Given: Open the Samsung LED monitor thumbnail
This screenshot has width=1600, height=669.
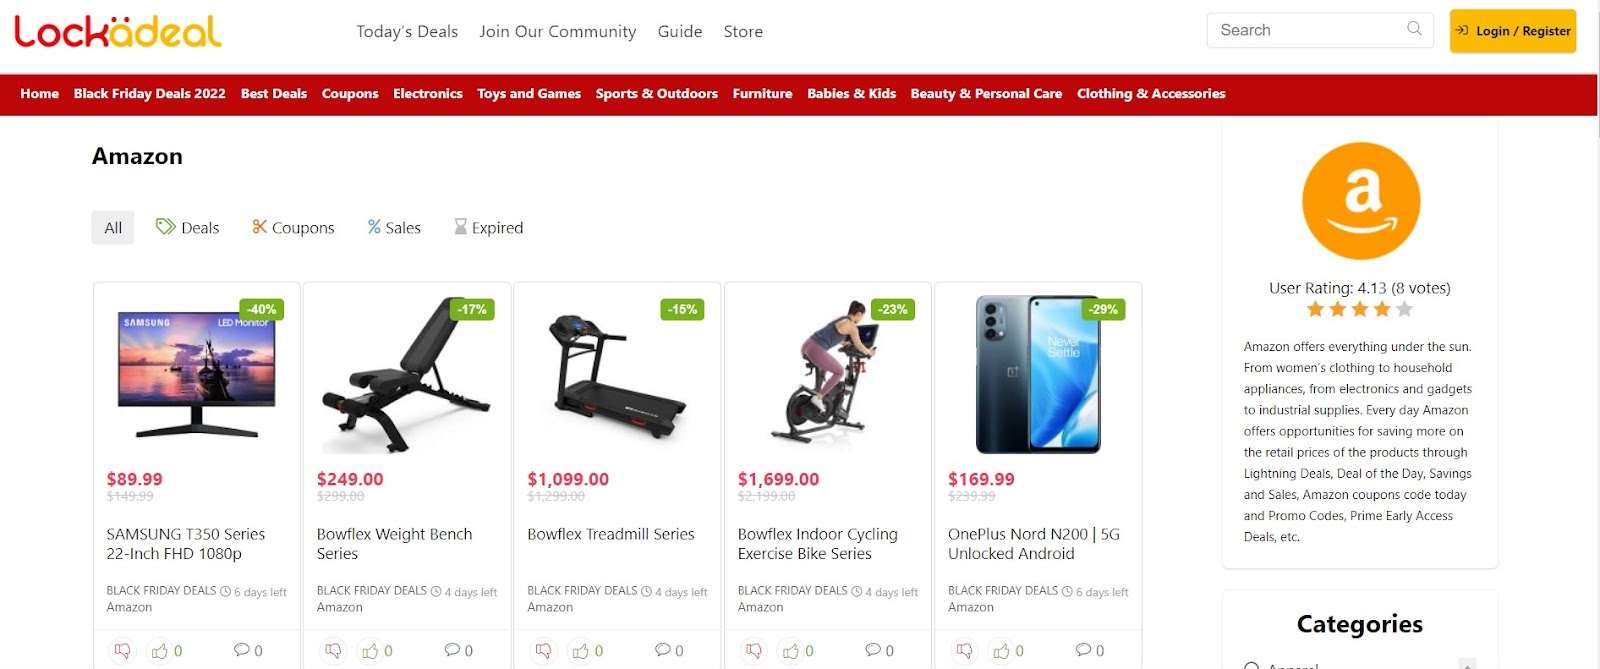Looking at the screenshot, I should click(197, 374).
